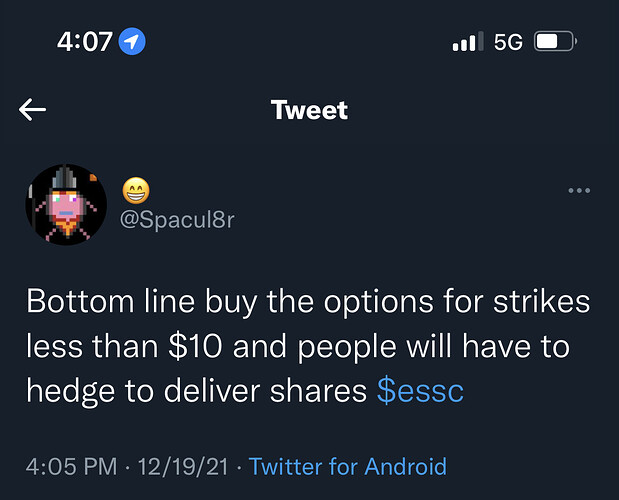
Task: Tap the '$10' amount in tweet text
Action: (195, 346)
